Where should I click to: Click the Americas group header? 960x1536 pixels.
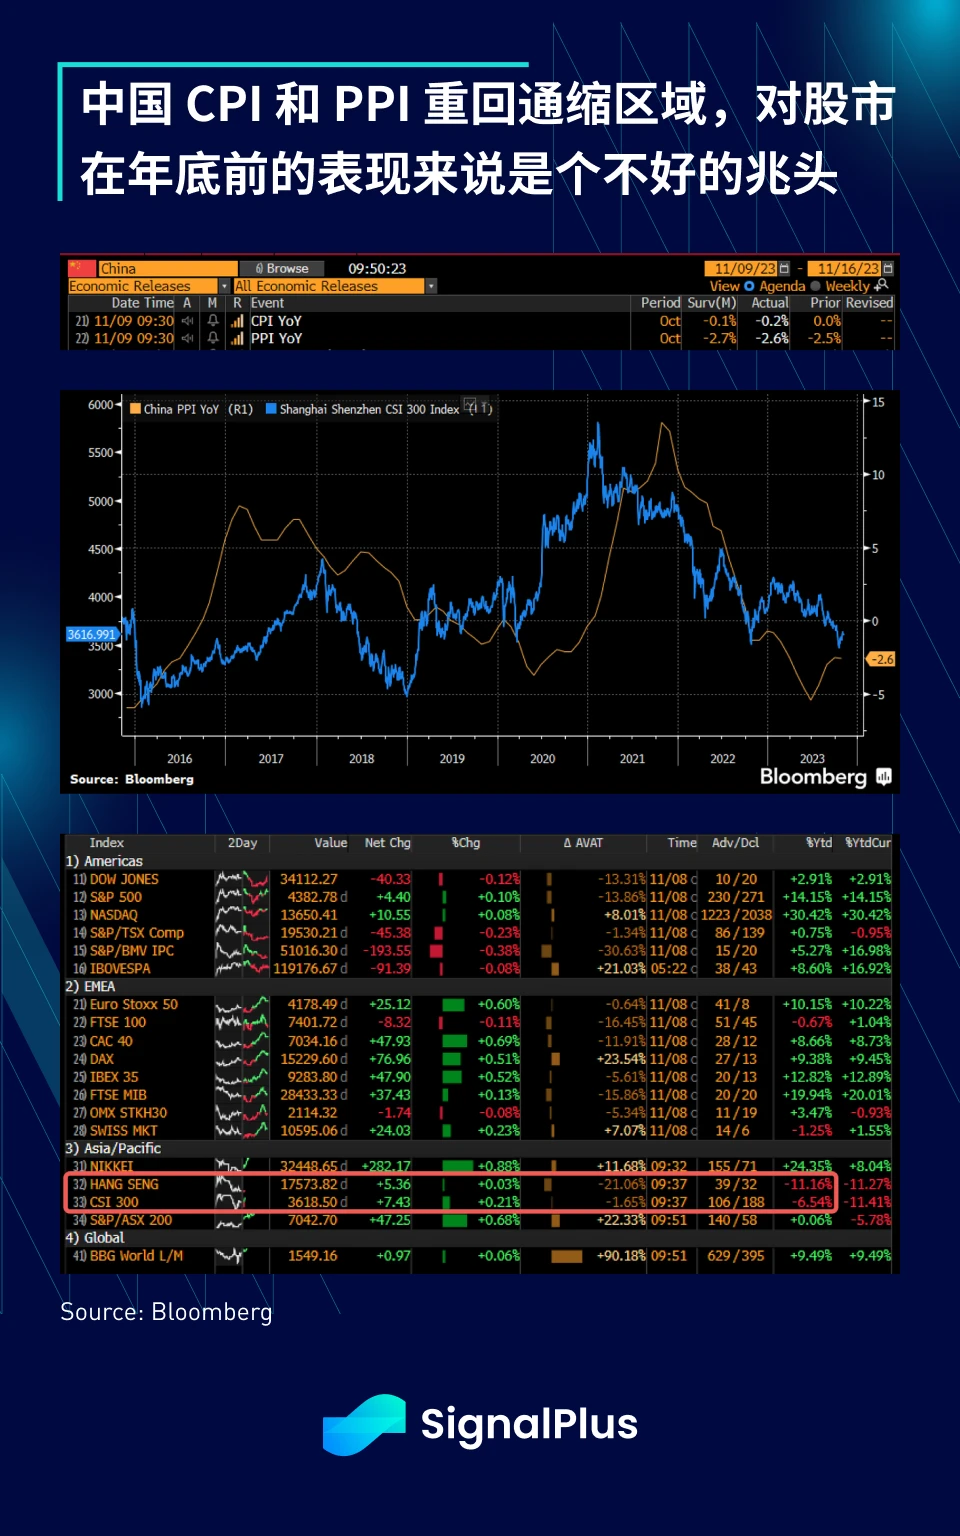pyautogui.click(x=104, y=861)
